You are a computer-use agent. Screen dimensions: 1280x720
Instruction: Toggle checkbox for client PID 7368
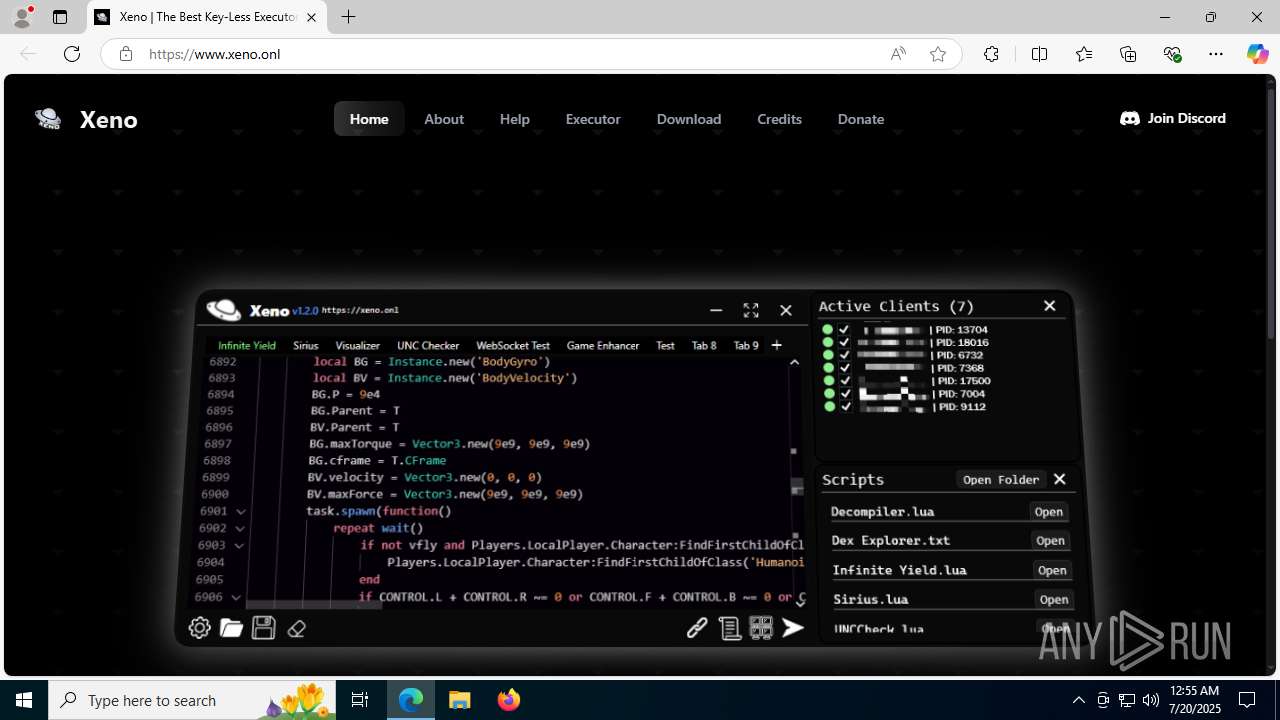coord(844,368)
